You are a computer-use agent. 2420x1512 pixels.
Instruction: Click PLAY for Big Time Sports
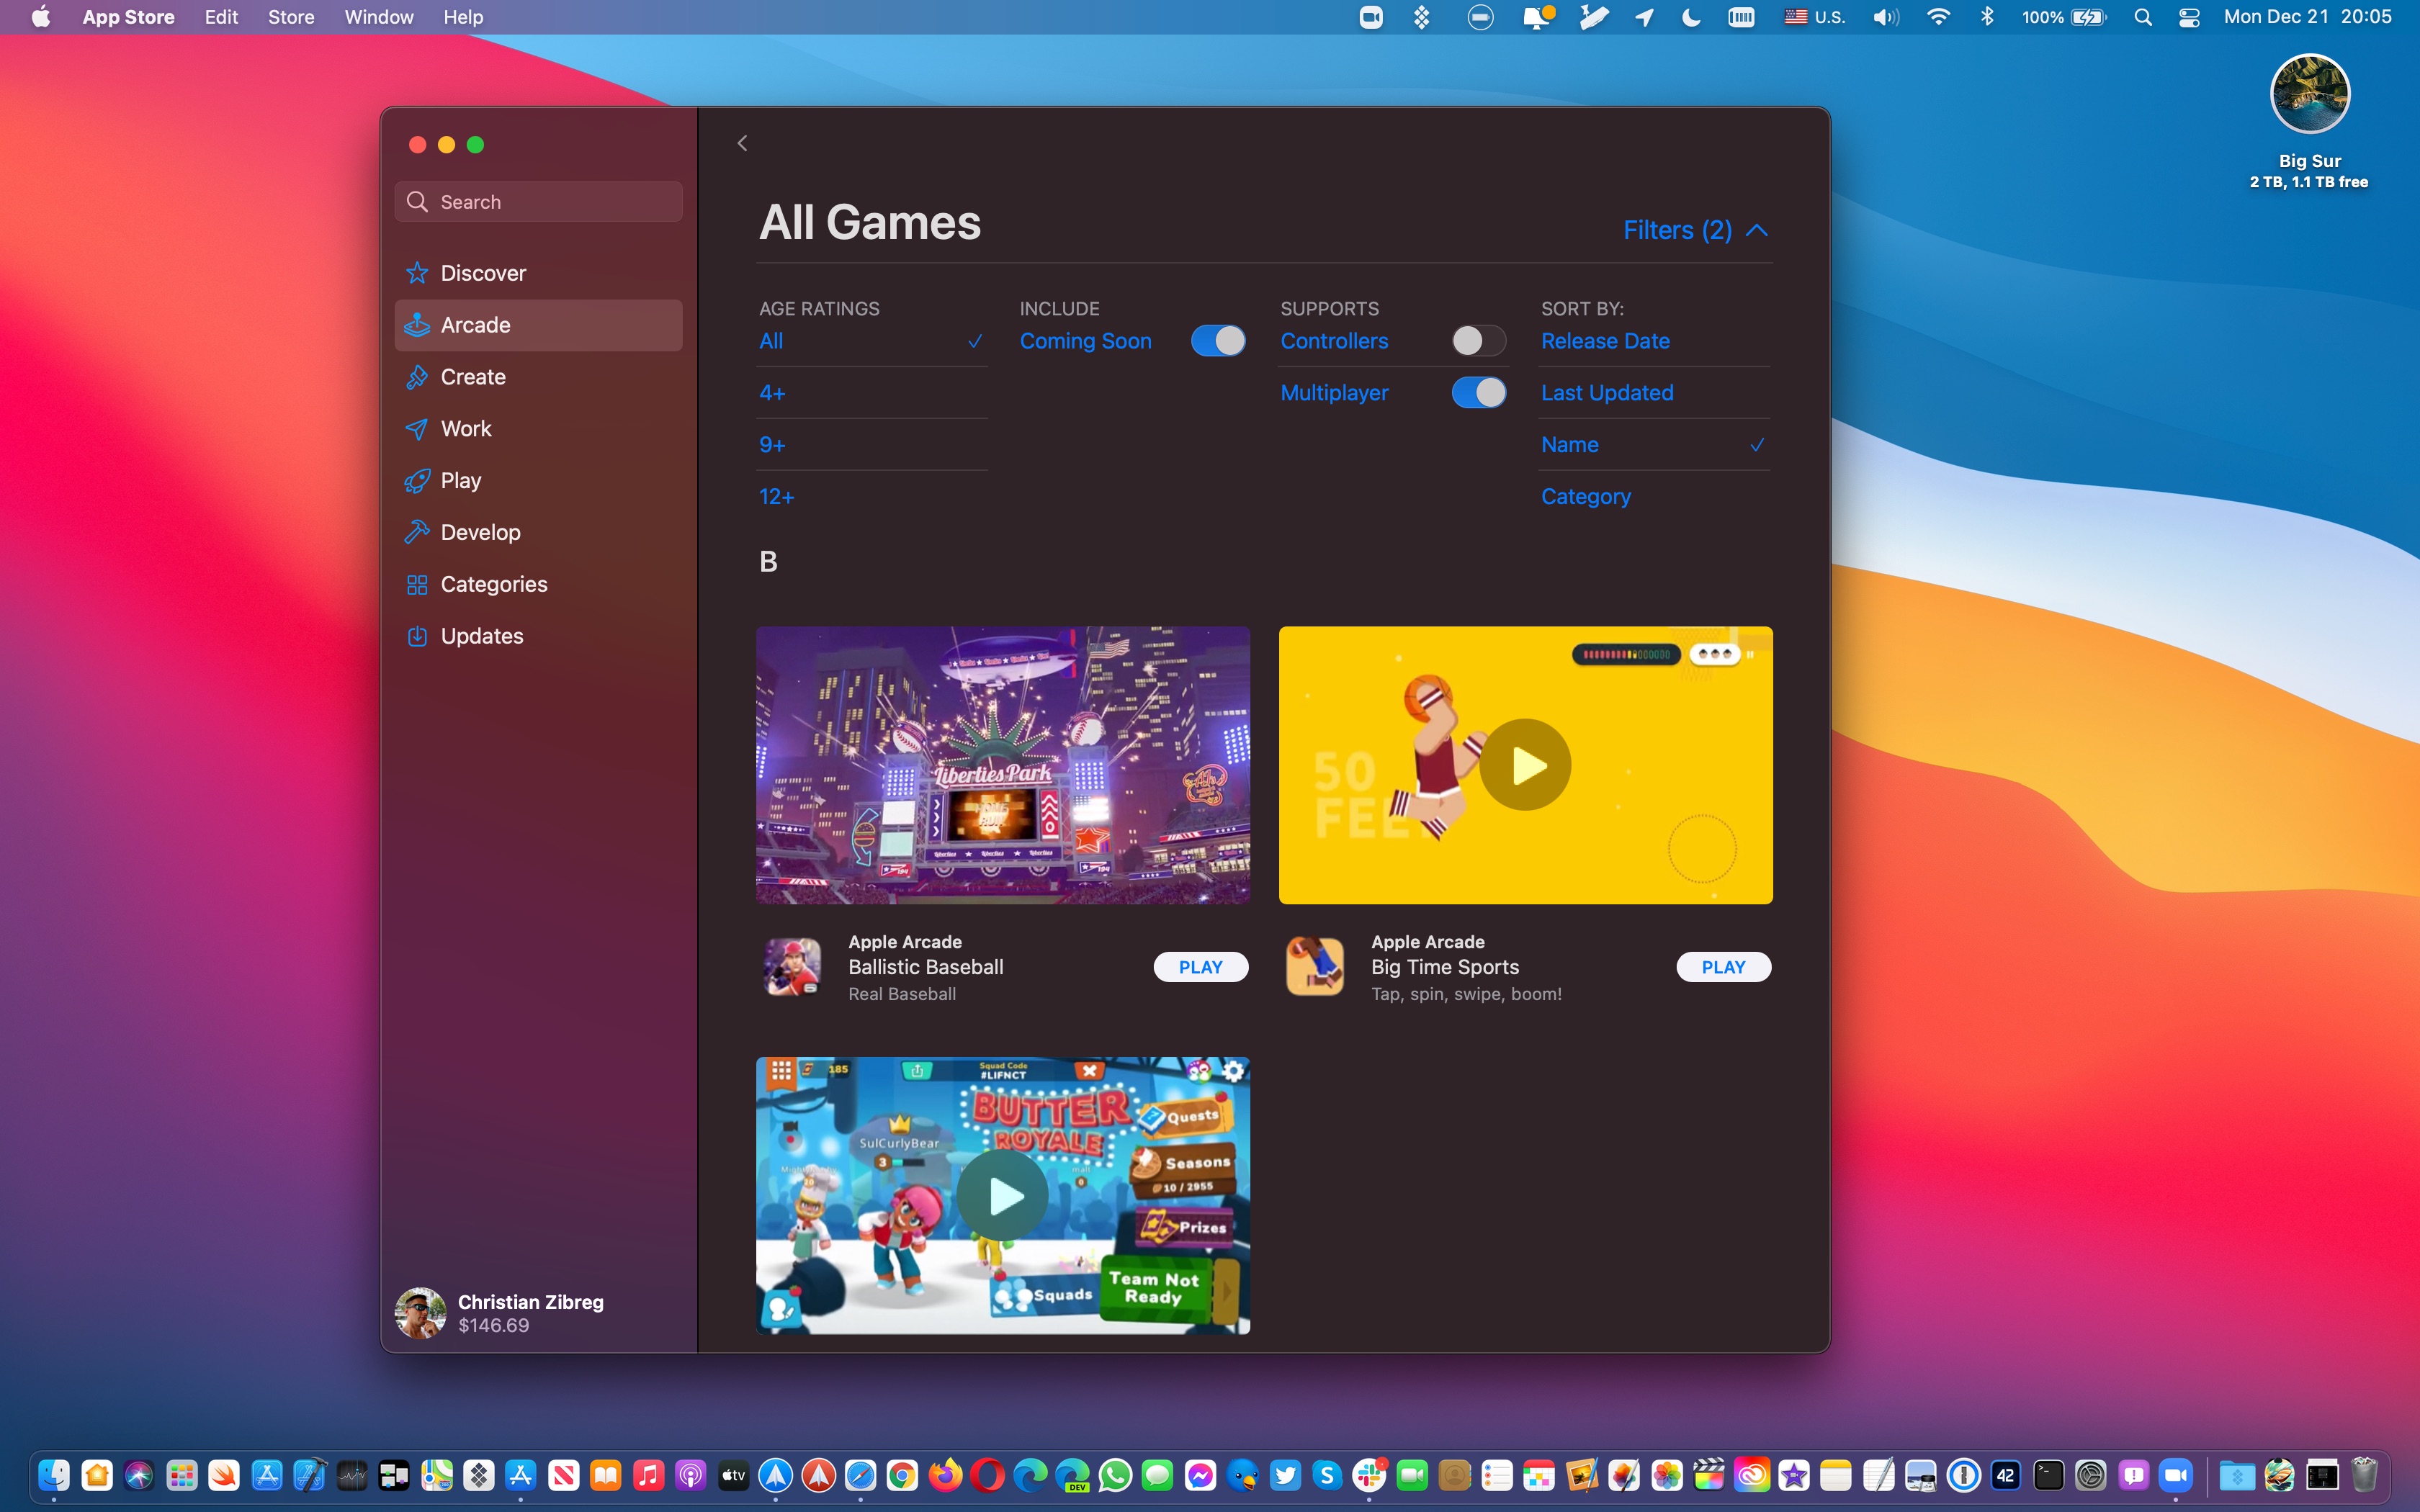coord(1723,967)
